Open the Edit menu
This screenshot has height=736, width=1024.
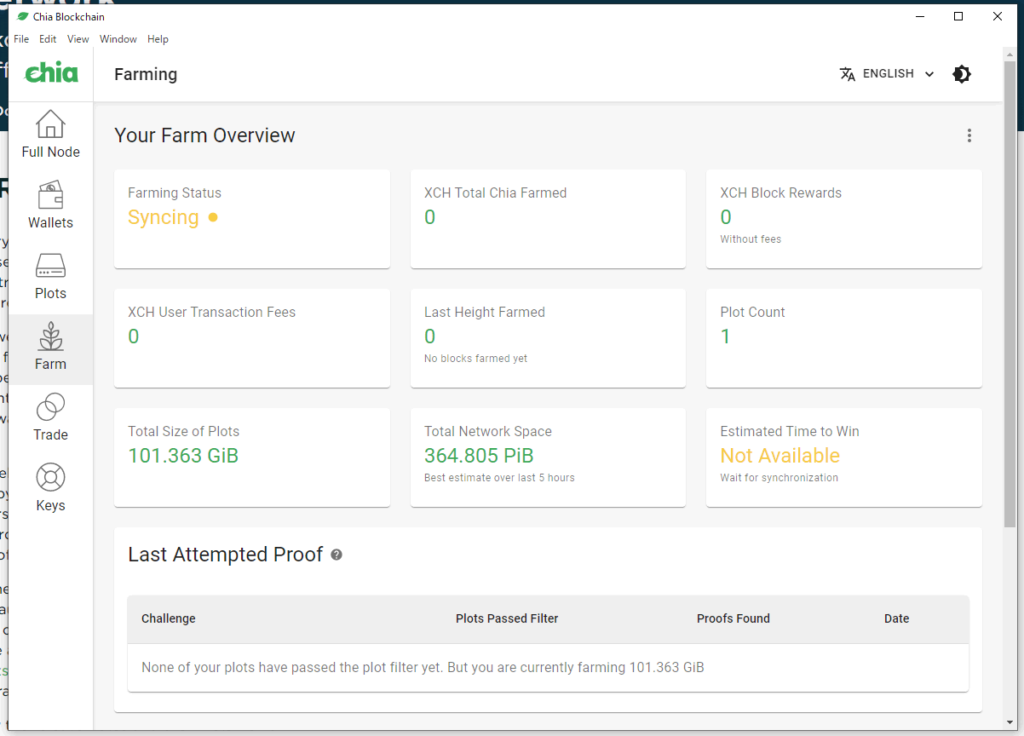[48, 39]
